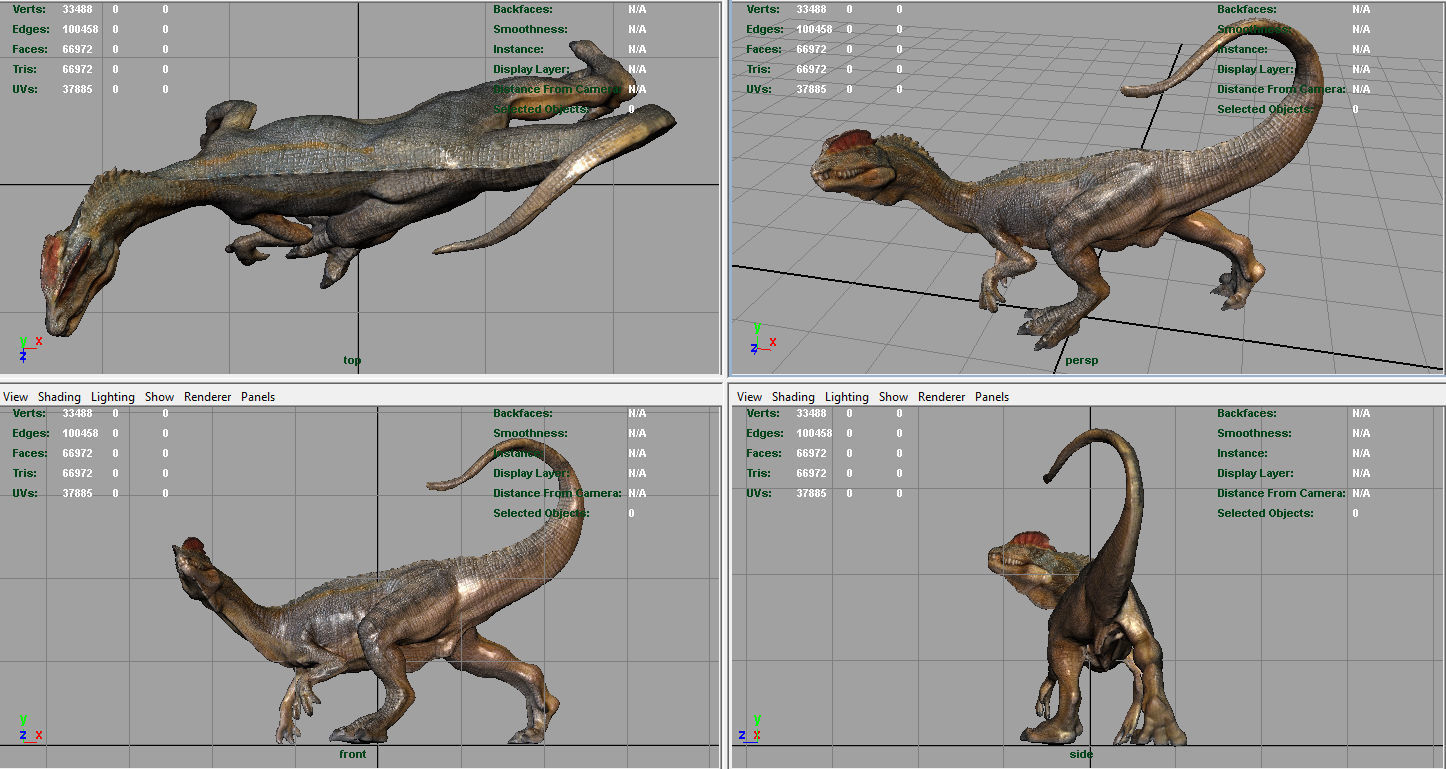
Task: Click 'Tris:' HUD label in top view
Action: (x=25, y=69)
